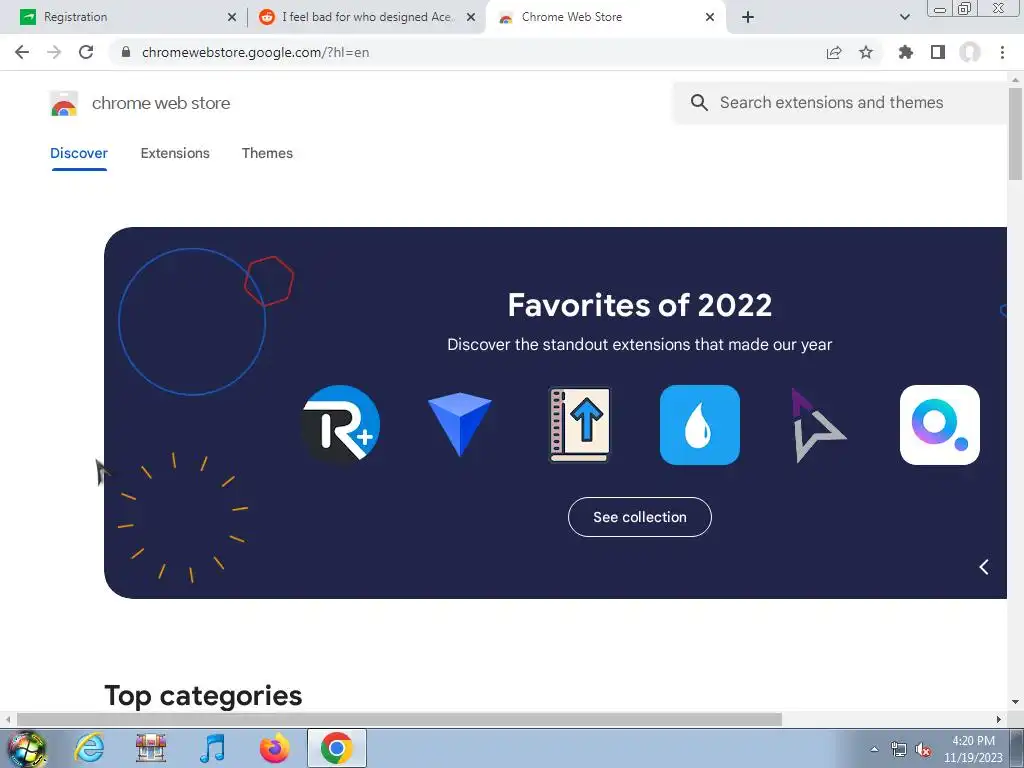The width and height of the screenshot is (1024, 768).
Task: Click the See collection button
Action: click(x=639, y=517)
